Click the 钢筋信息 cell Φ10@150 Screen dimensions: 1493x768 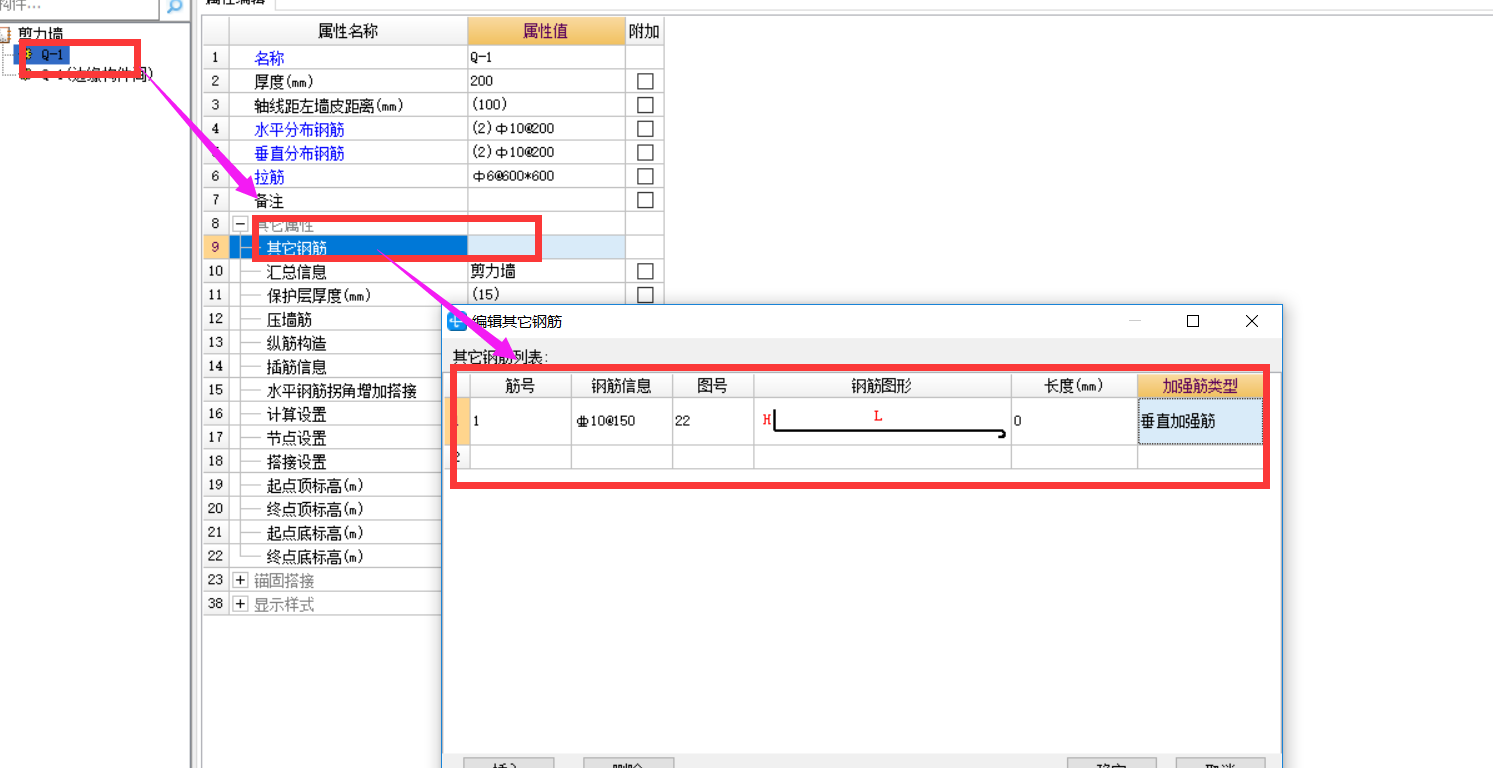click(621, 421)
